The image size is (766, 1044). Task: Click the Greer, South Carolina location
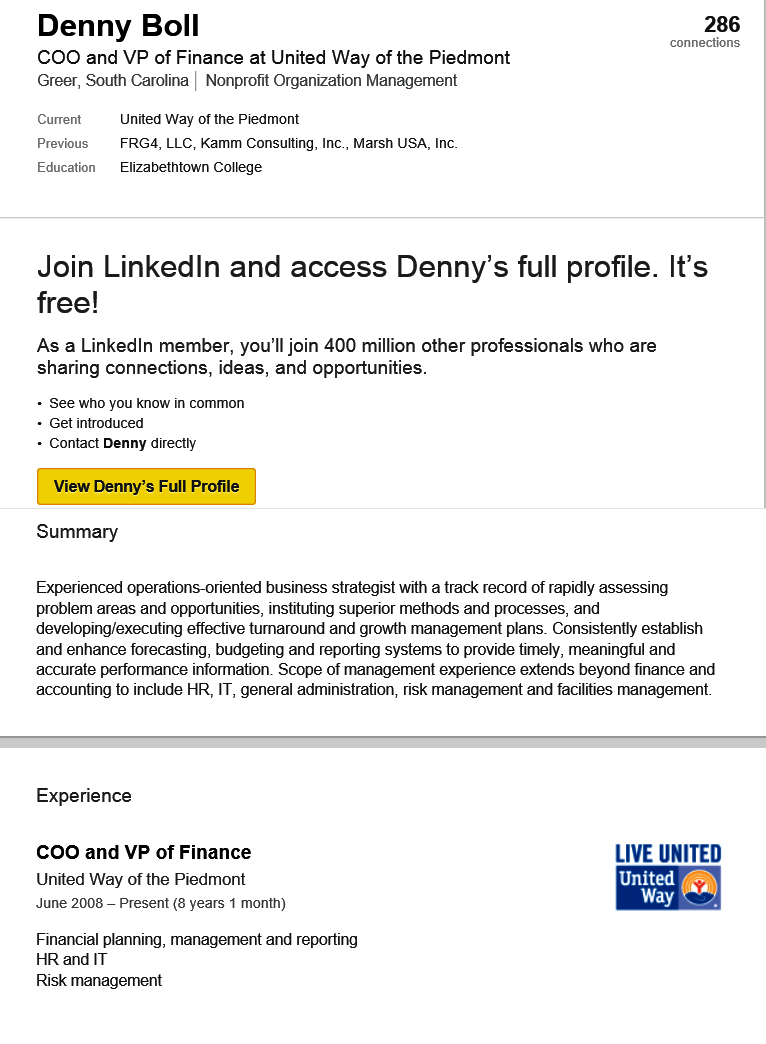113,81
